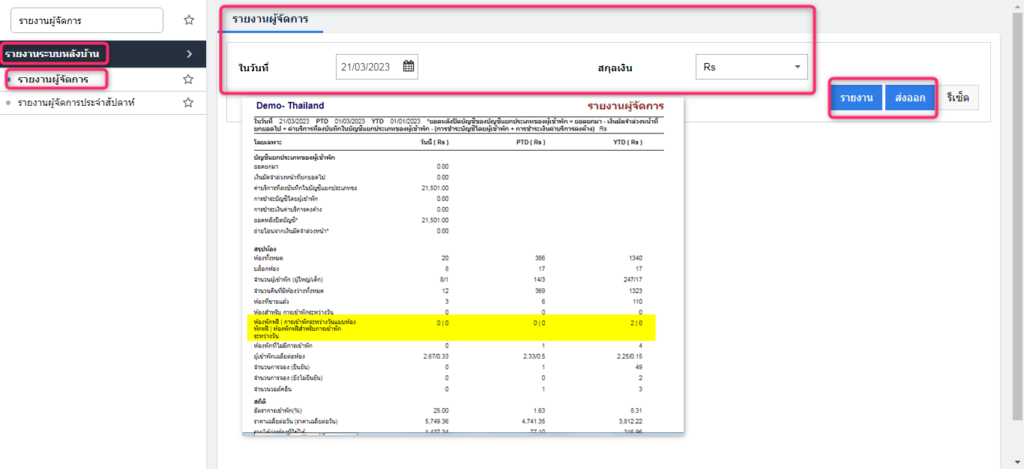This screenshot has width=1024, height=469.
Task: Click the page vertical scrollbar
Action: 1017,216
